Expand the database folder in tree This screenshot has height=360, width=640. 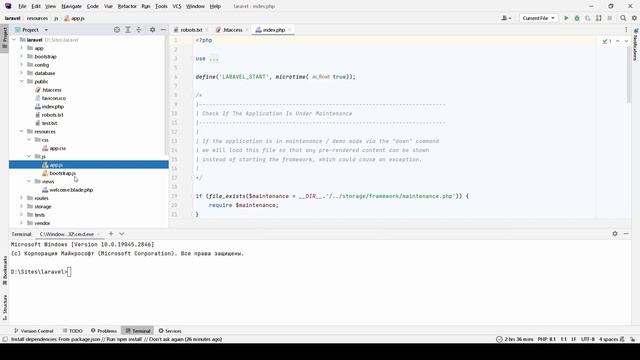coord(22,73)
